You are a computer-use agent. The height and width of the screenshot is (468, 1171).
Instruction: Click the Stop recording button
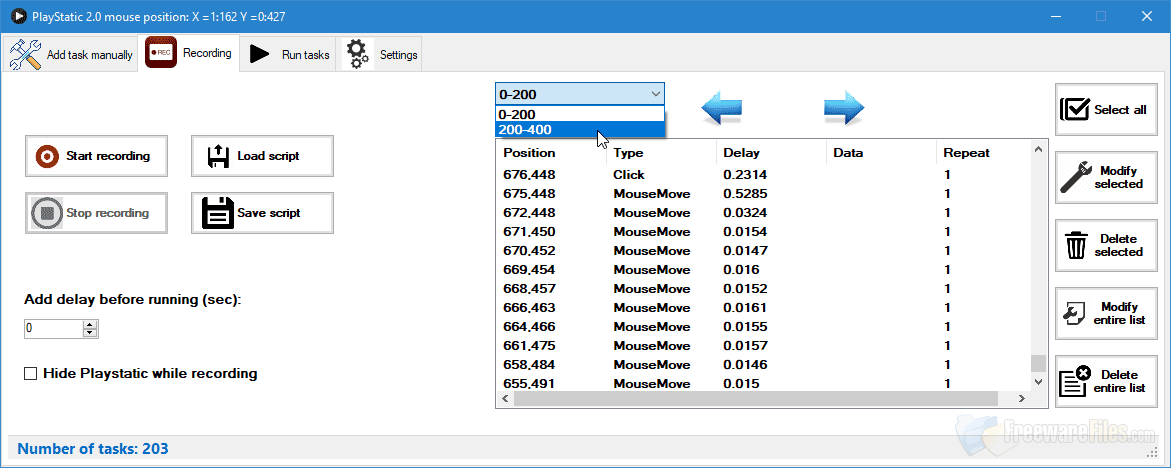[x=96, y=213]
